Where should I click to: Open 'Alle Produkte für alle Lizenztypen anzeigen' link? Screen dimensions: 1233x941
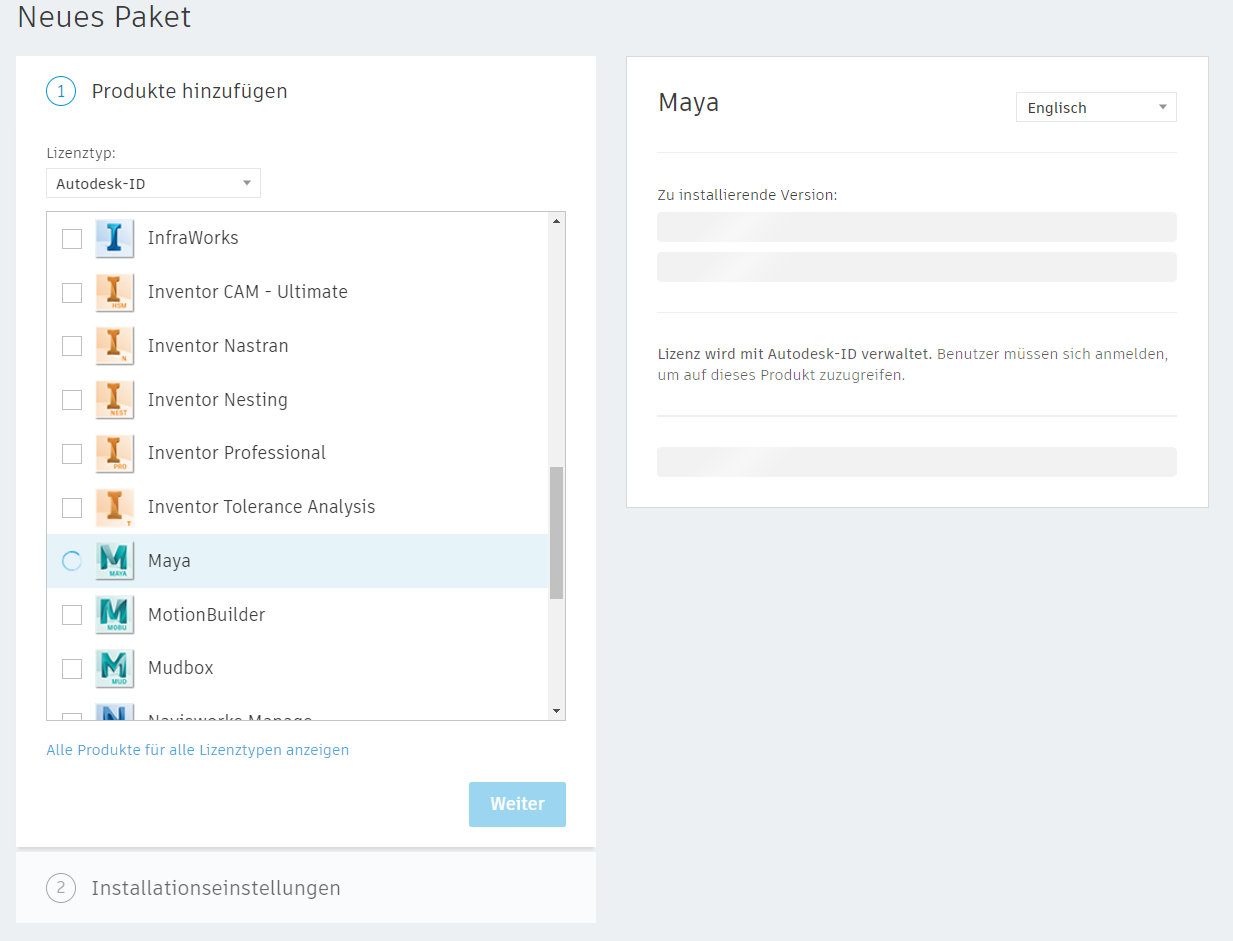coord(198,750)
